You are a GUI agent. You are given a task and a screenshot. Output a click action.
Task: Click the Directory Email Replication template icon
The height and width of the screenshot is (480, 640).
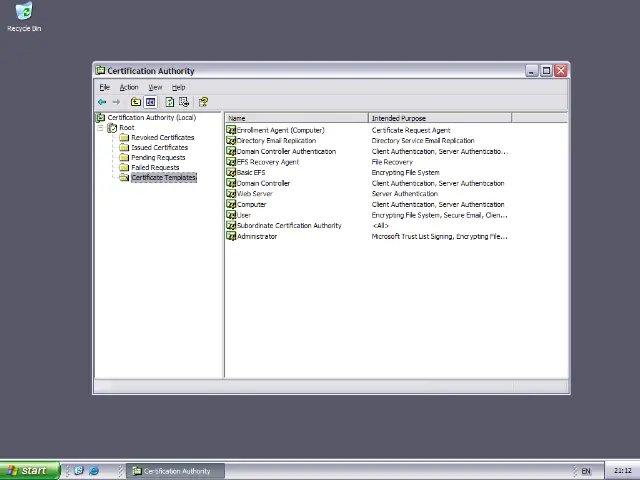231,140
